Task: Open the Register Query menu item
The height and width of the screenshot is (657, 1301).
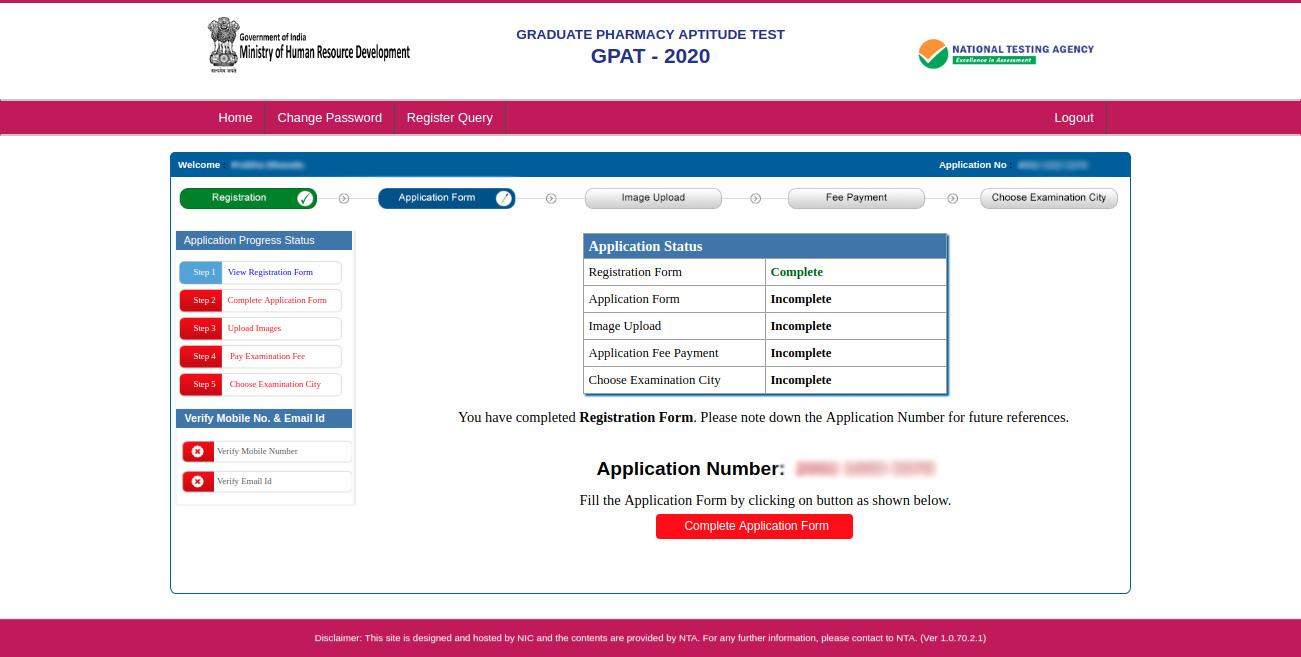Action: click(x=450, y=117)
